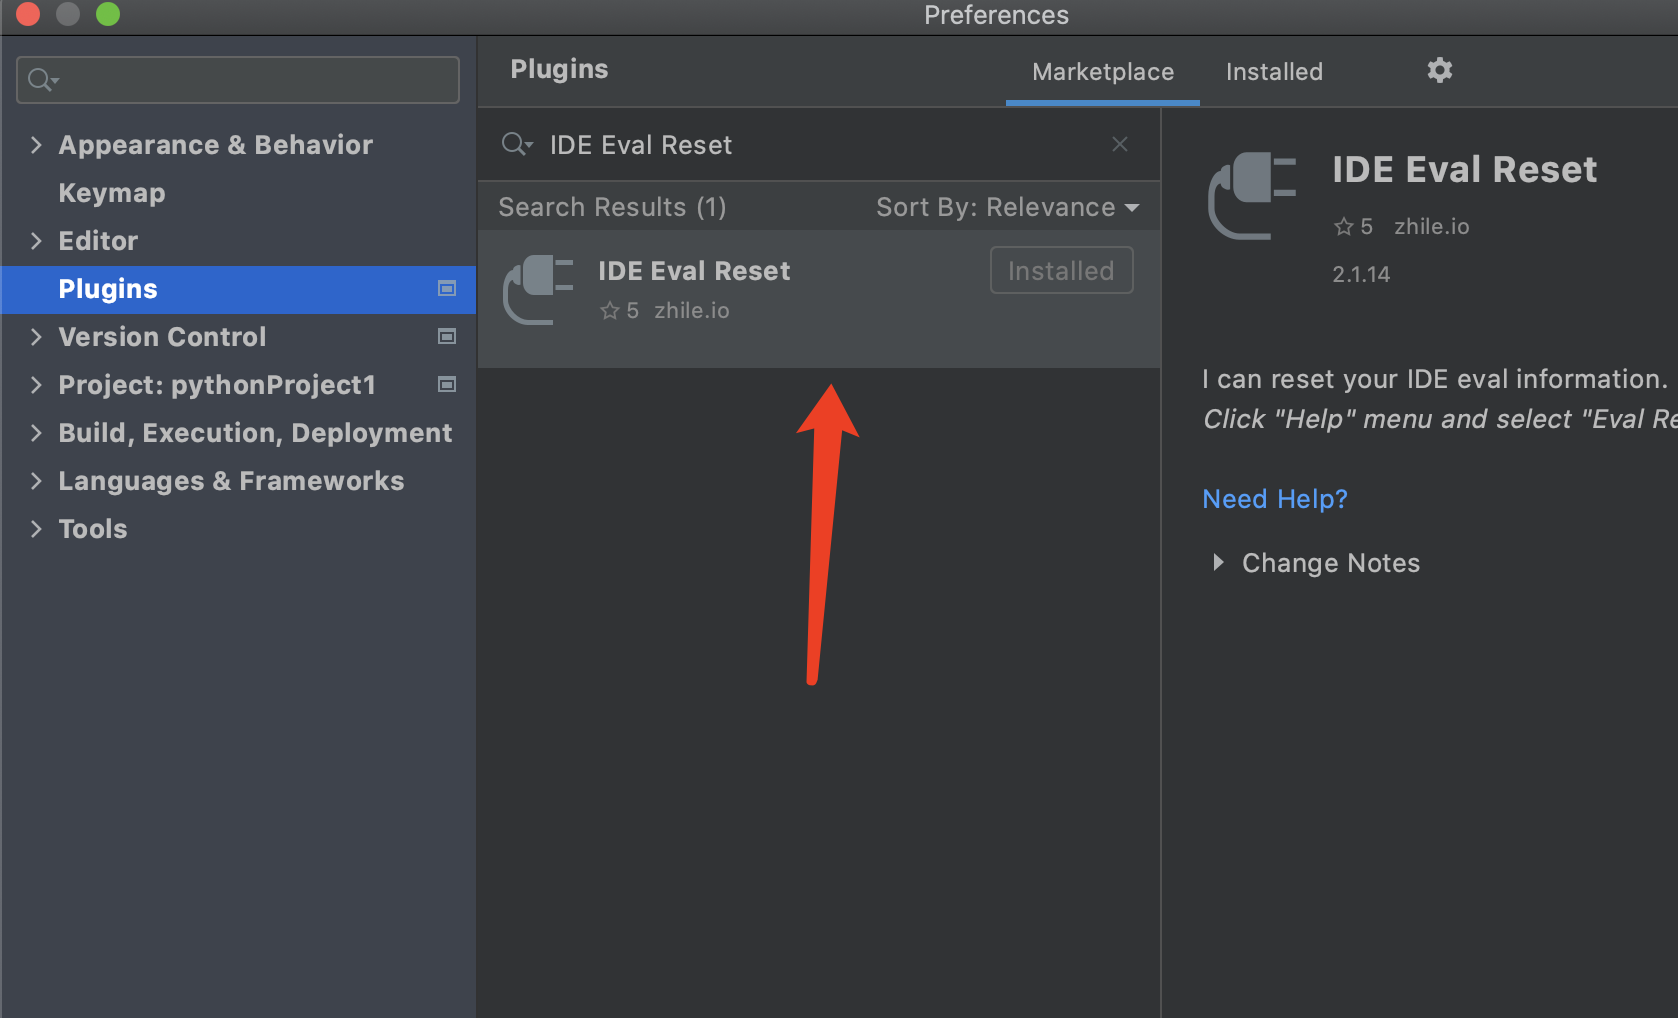Click into the plugin search field
This screenshot has width=1678, height=1018.
[820, 145]
